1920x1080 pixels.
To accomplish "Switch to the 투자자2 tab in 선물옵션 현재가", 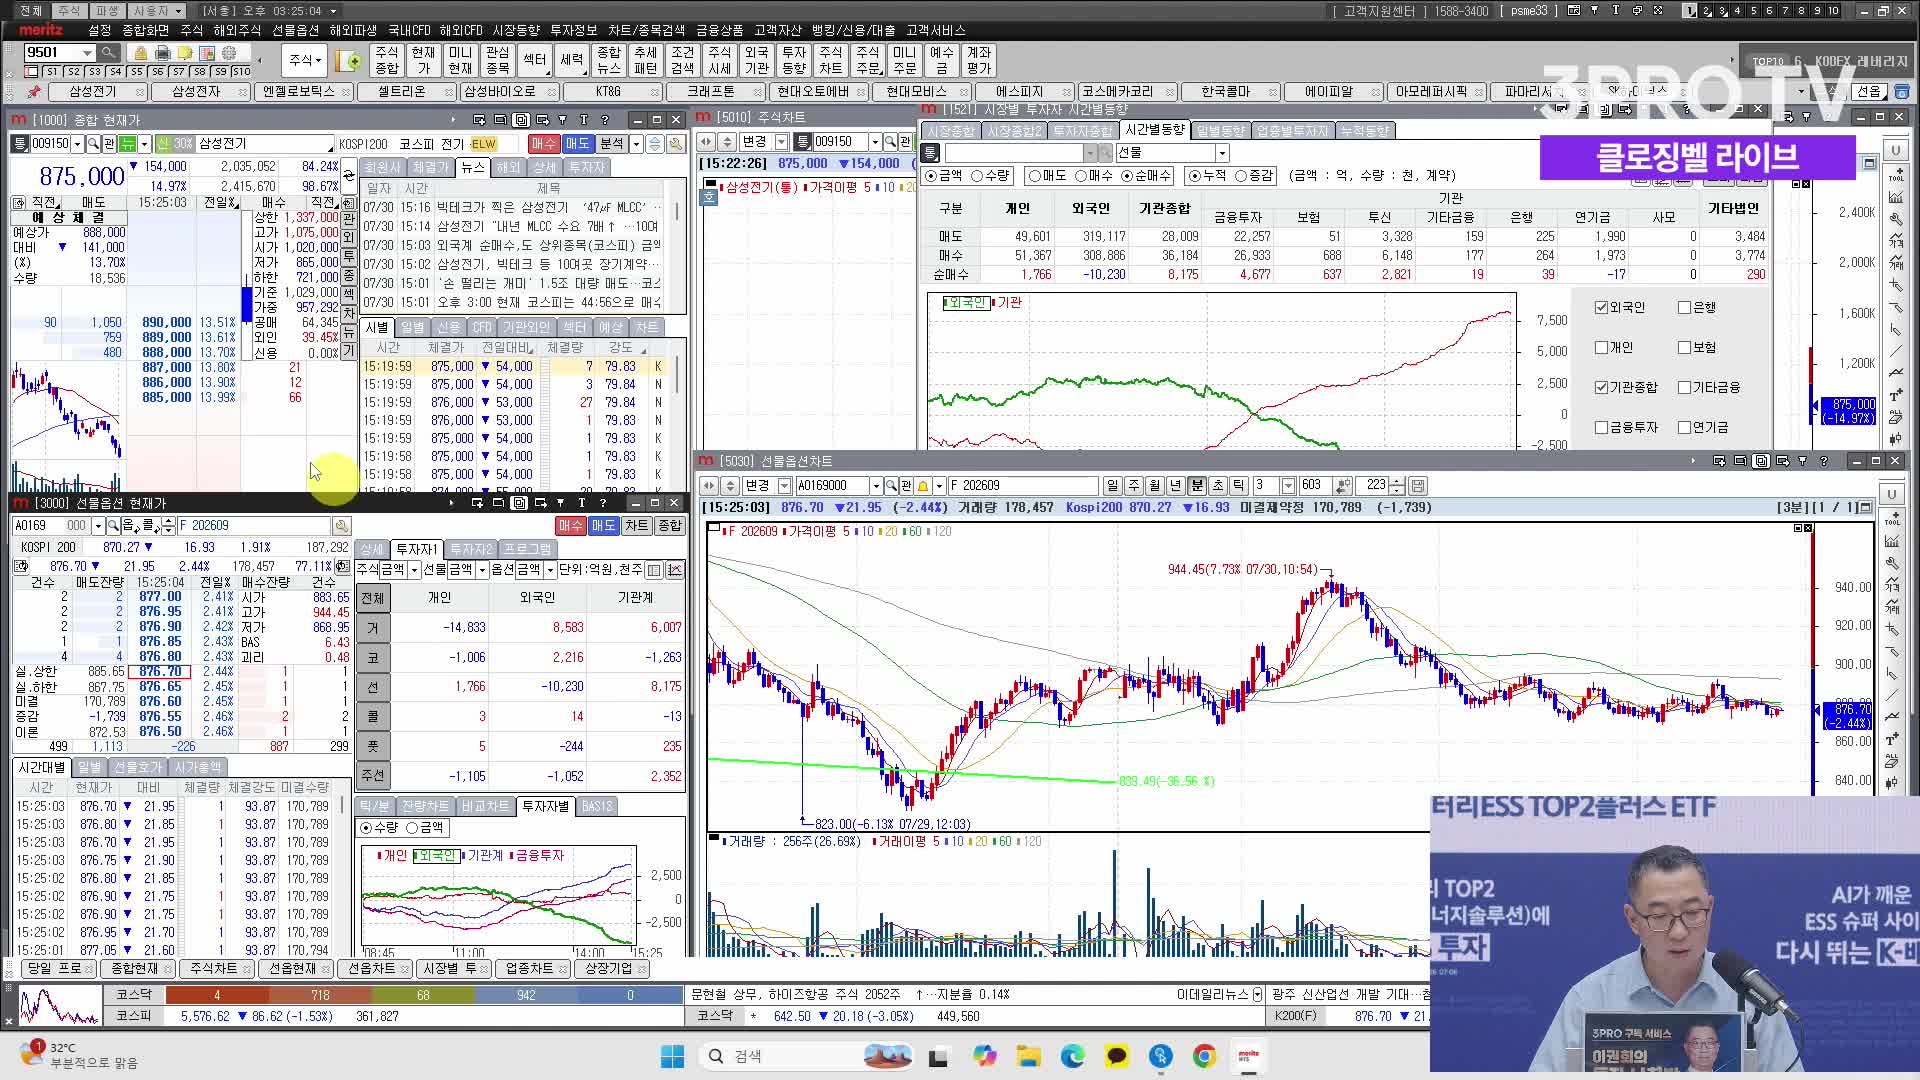I will point(470,549).
